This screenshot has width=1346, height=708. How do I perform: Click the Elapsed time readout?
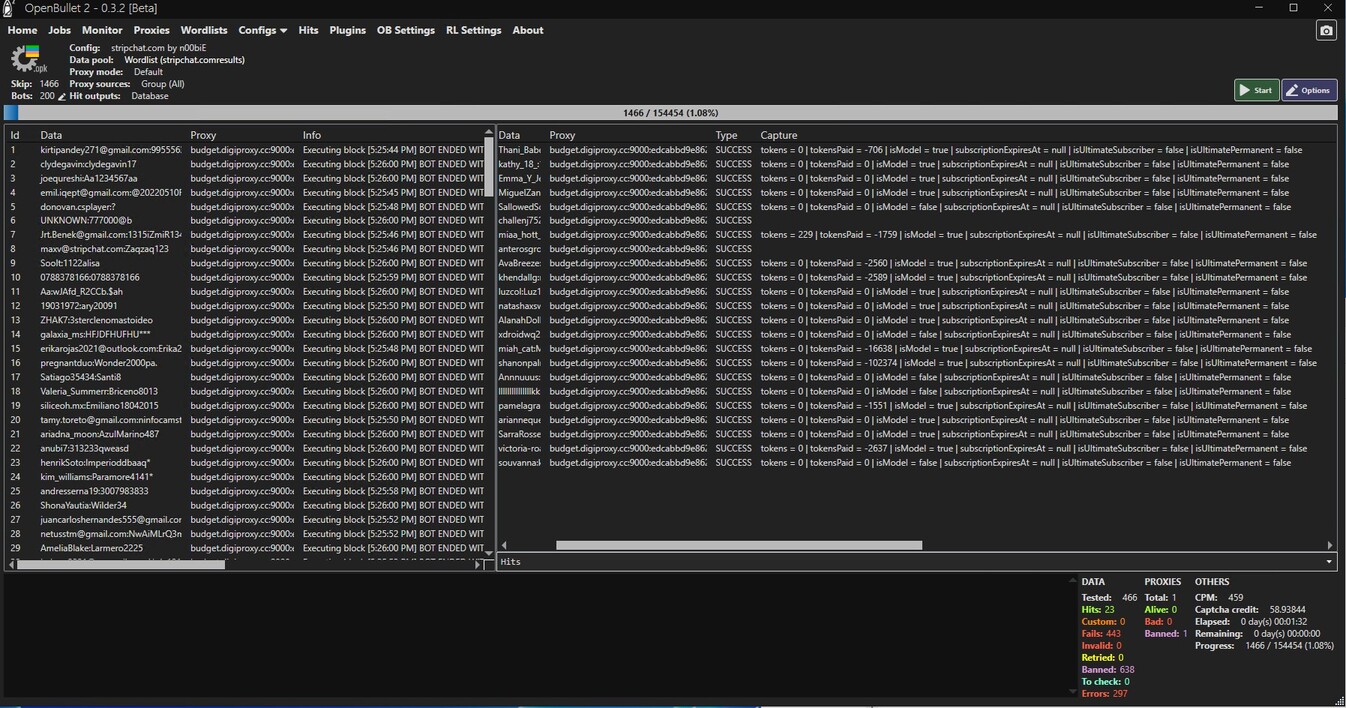click(x=1251, y=621)
